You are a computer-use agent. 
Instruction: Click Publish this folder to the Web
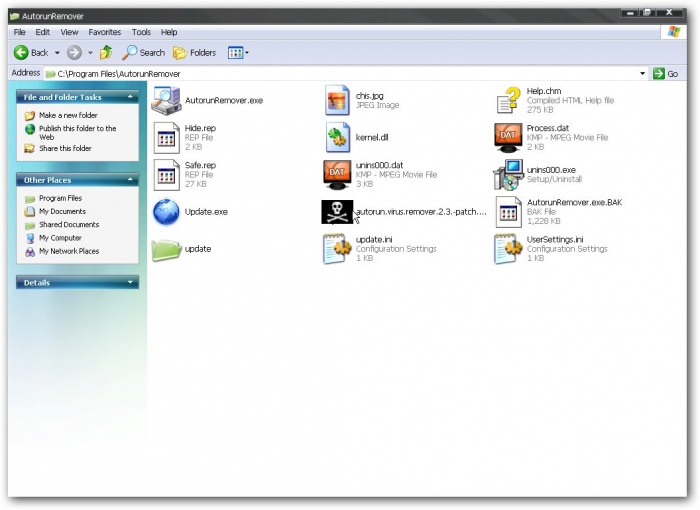[77, 133]
